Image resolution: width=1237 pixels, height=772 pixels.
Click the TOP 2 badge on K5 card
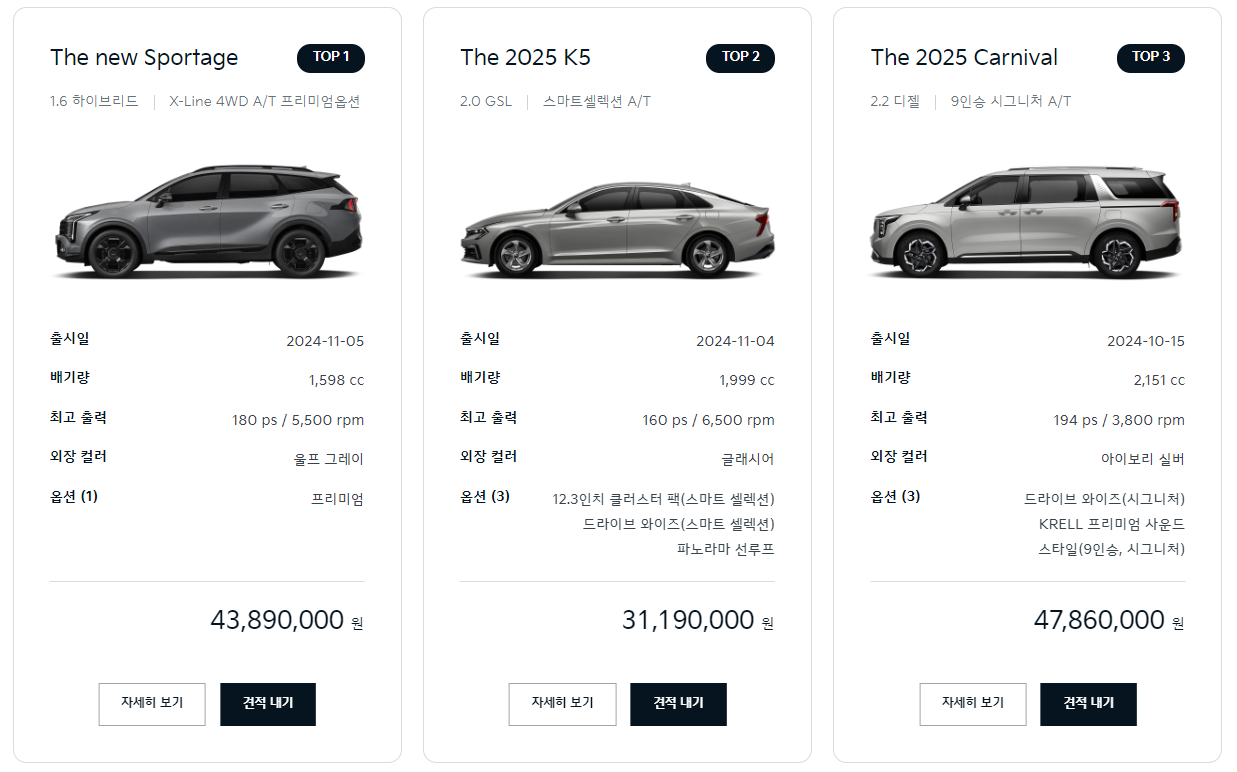tap(740, 58)
